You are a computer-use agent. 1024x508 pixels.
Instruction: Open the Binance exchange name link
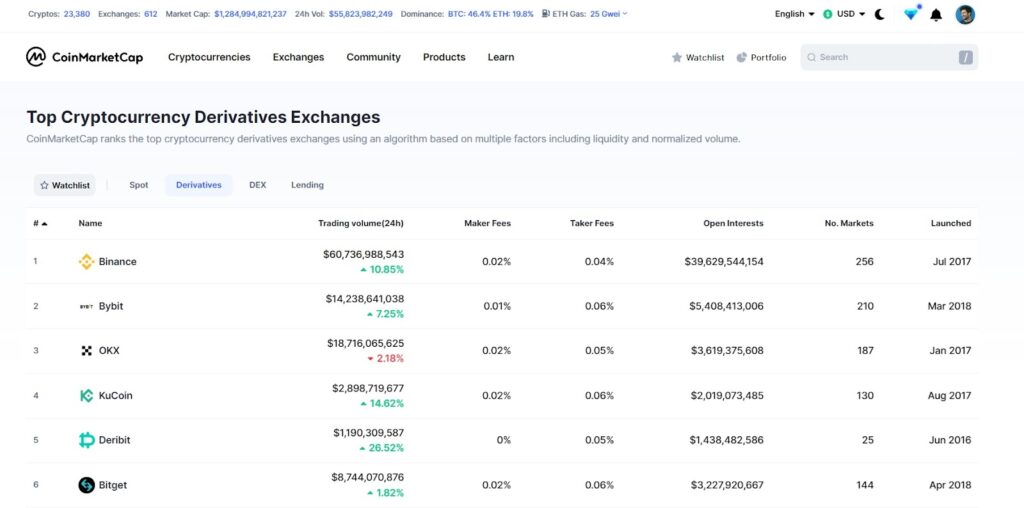tap(118, 261)
